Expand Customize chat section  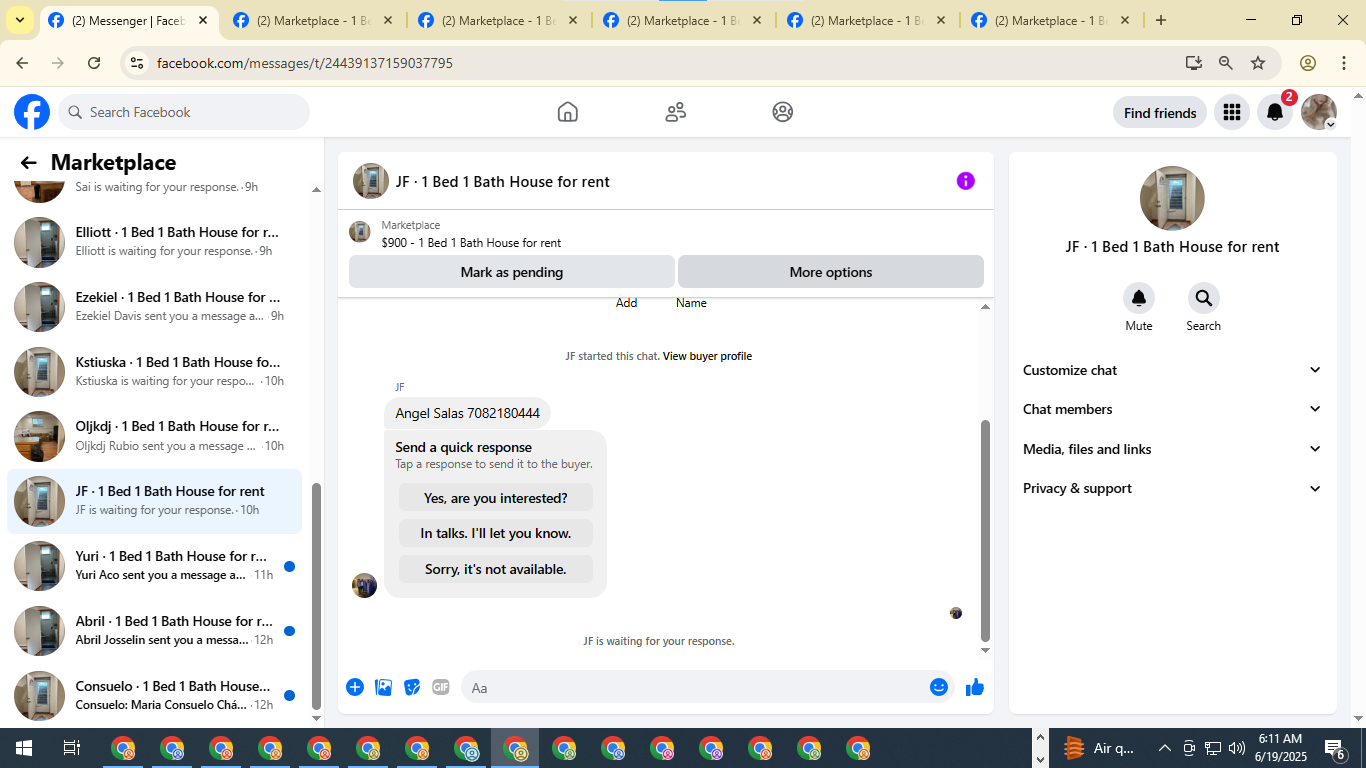tap(1172, 370)
